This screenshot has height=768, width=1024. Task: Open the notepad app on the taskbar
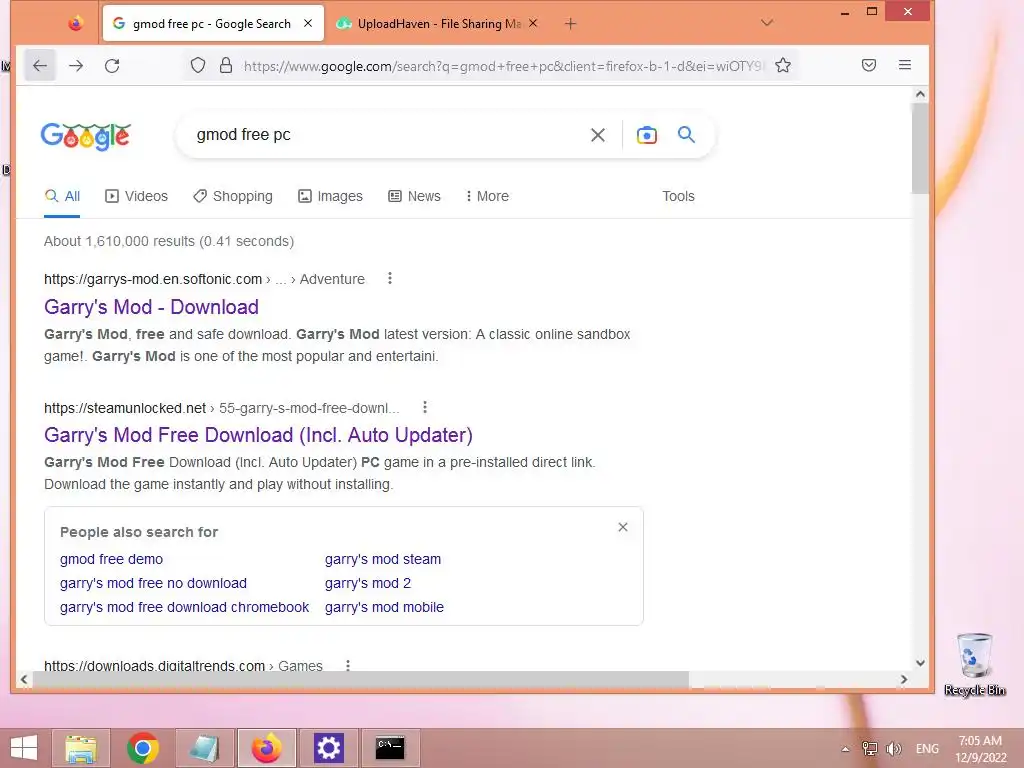click(204, 748)
